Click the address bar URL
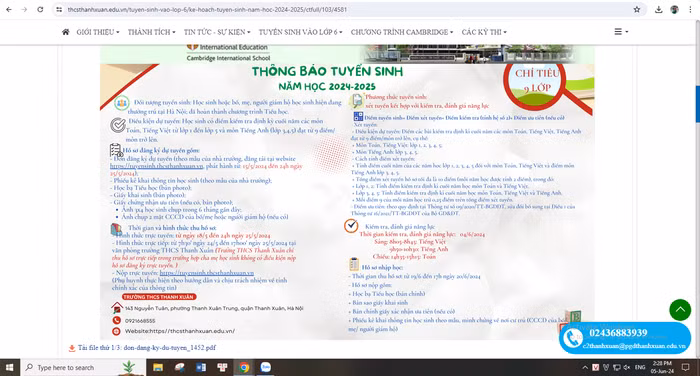 coord(207,9)
